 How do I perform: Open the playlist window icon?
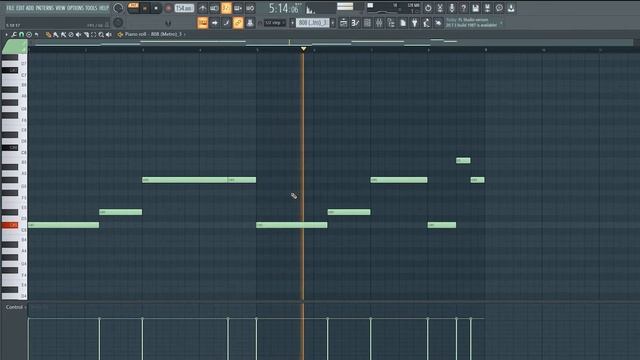pos(344,23)
